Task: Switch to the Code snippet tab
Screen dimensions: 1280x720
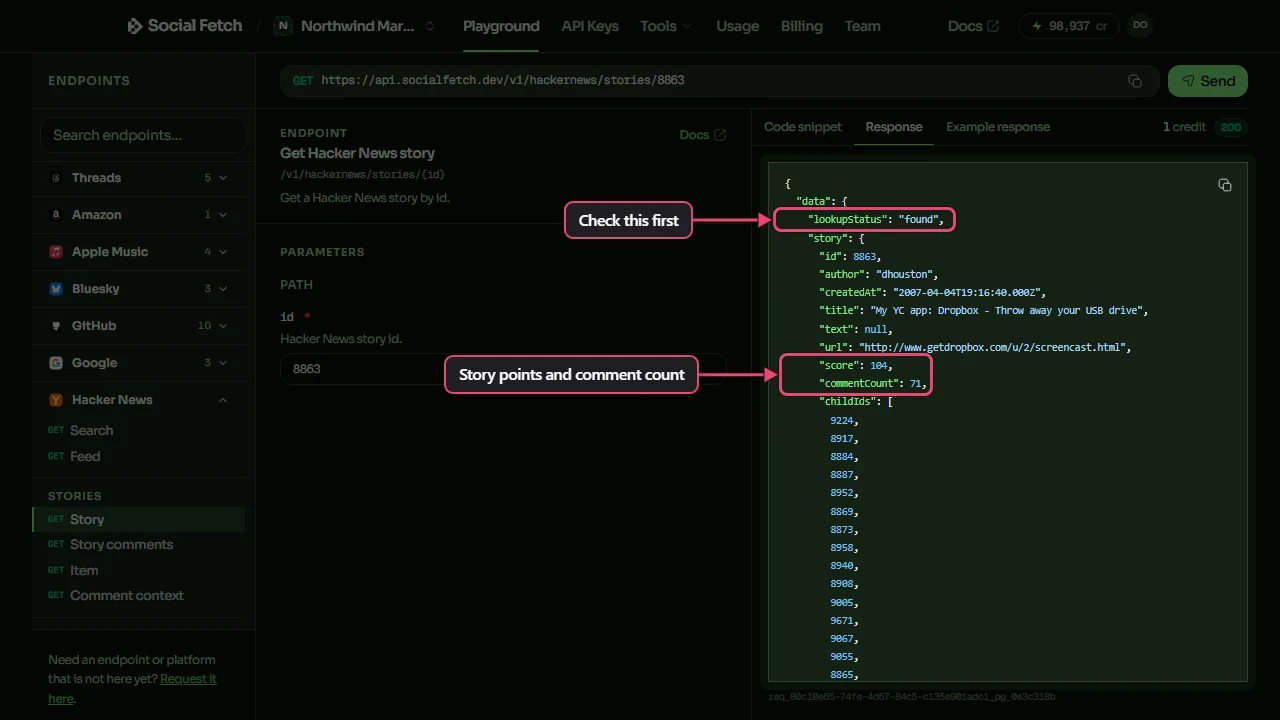Action: pos(803,127)
